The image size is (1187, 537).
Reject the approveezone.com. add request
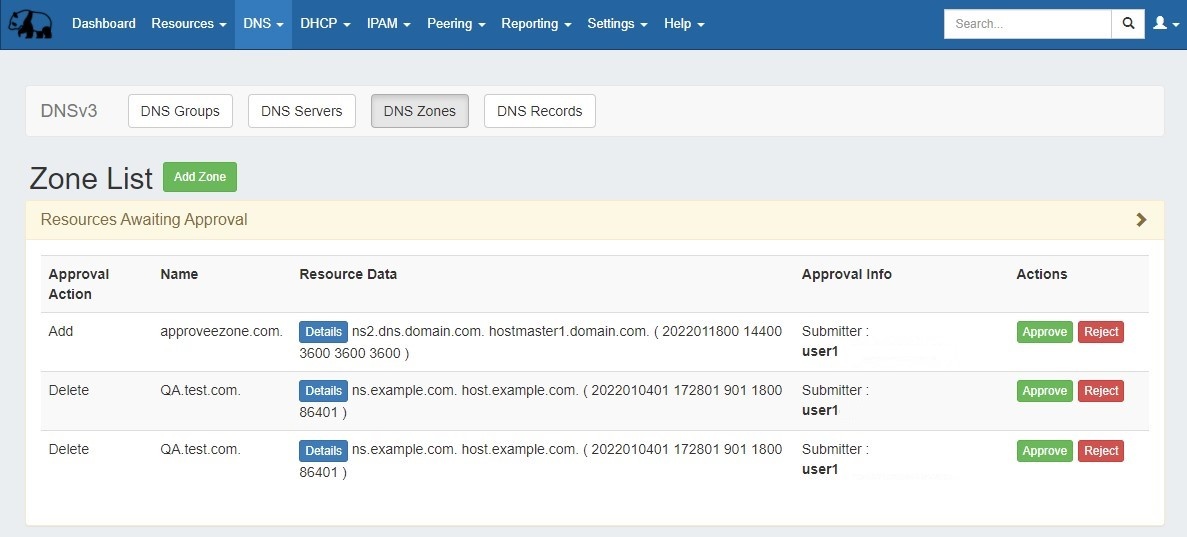pyautogui.click(x=1100, y=332)
